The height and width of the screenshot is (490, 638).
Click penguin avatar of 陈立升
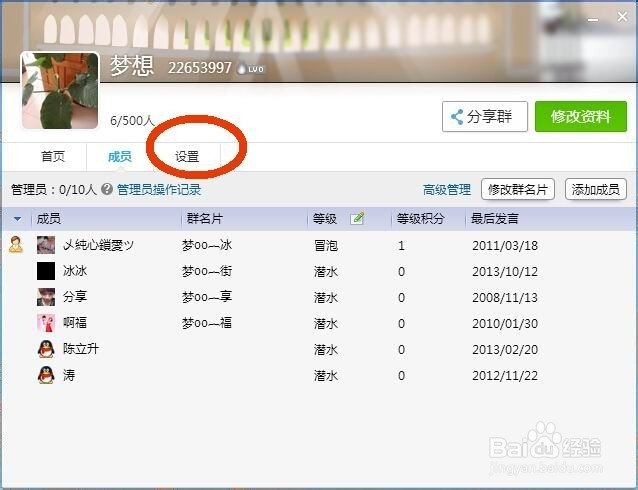pos(46,349)
